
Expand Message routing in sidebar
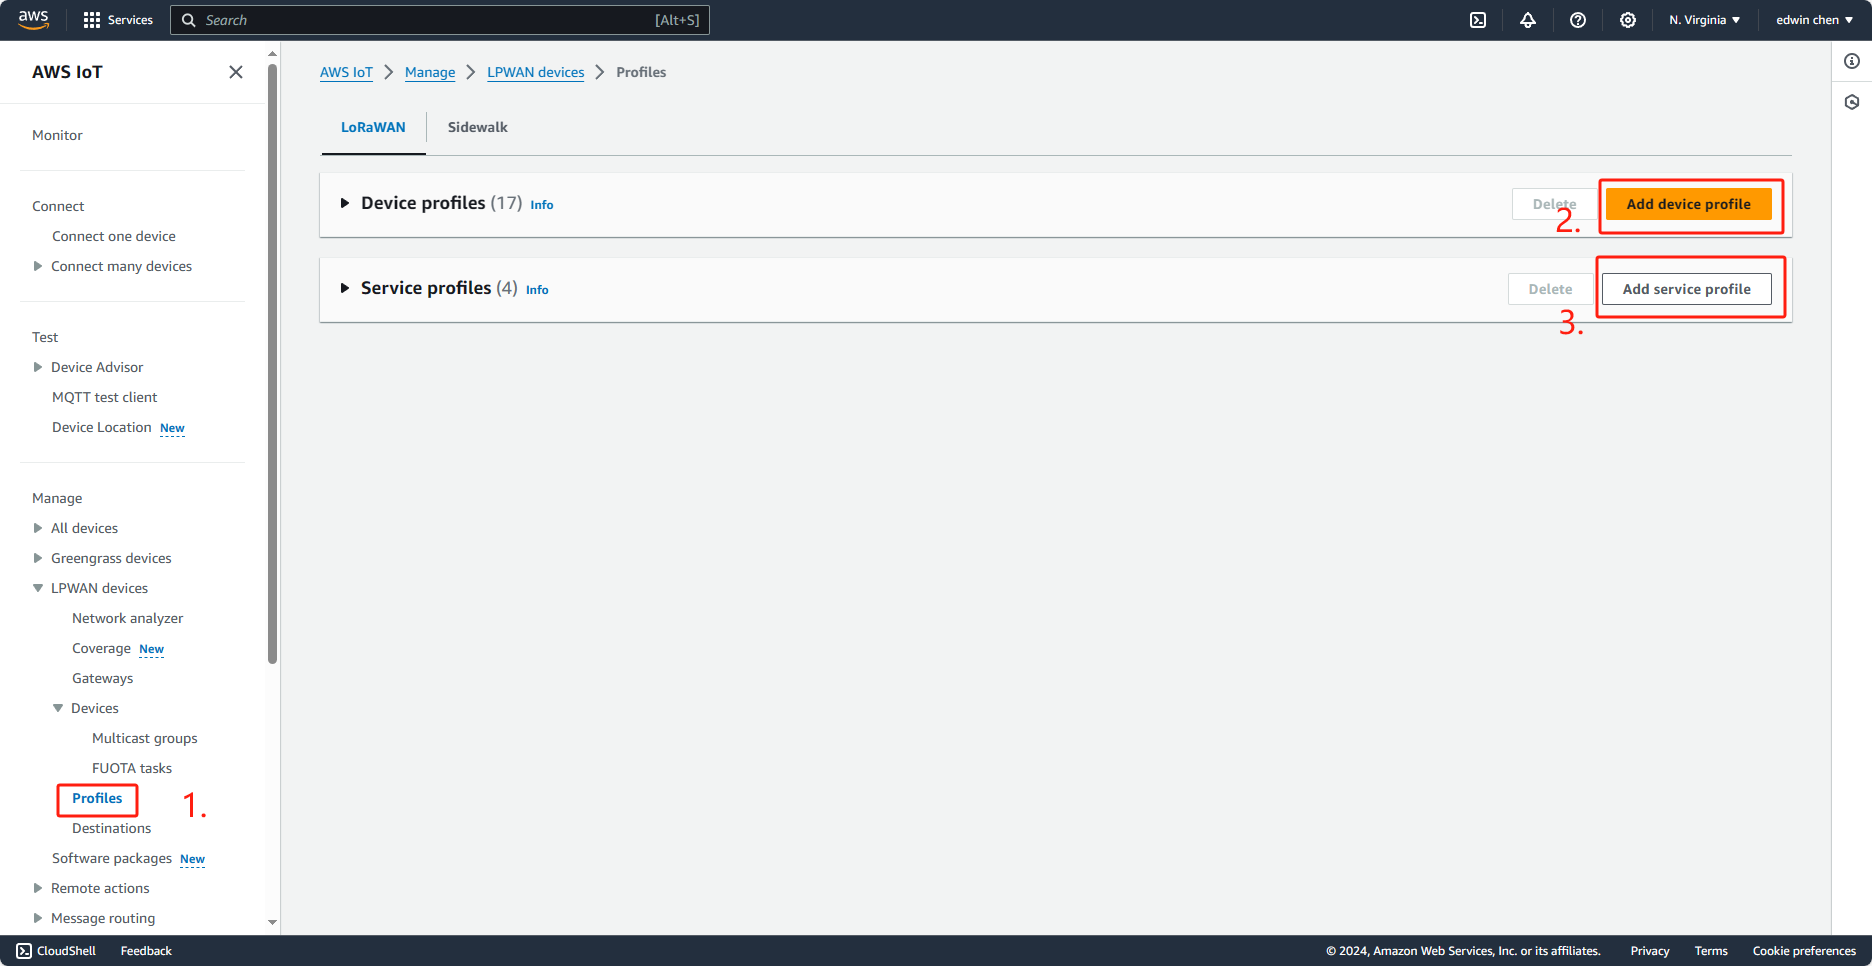pos(38,918)
